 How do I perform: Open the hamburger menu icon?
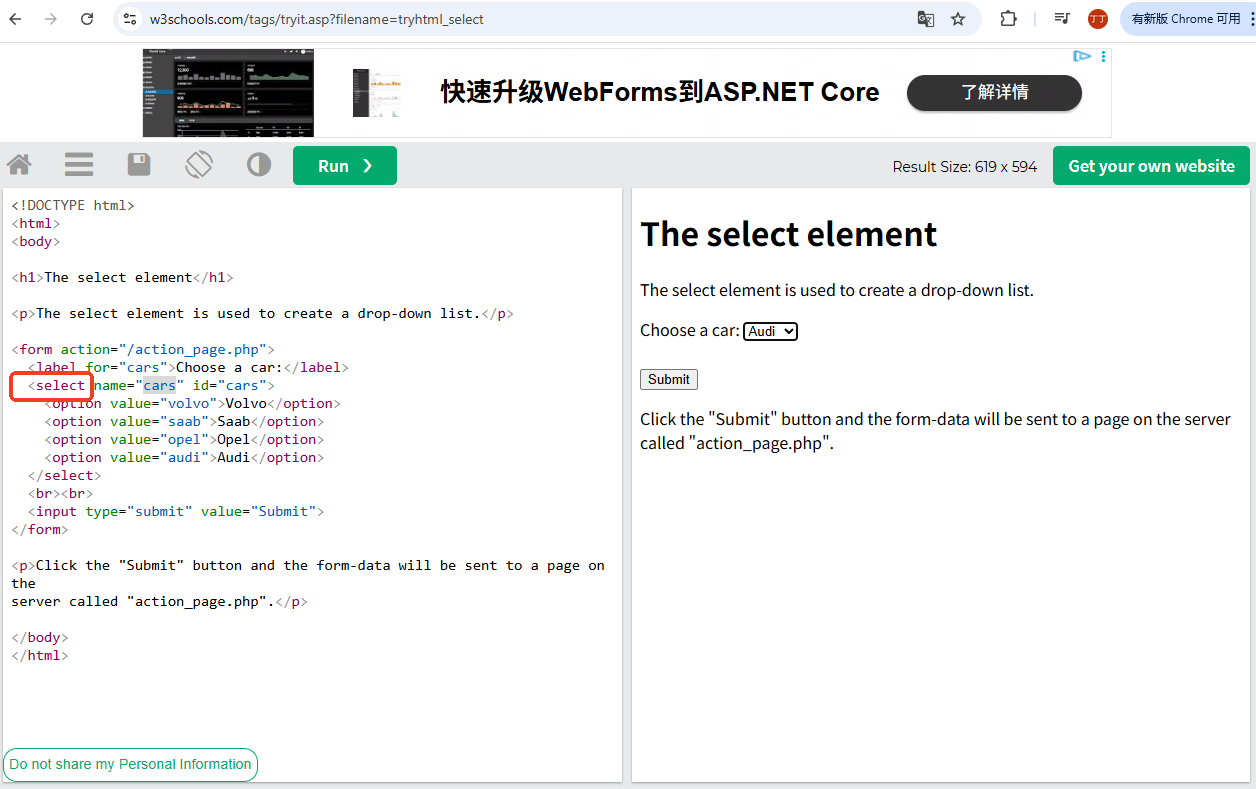click(78, 164)
